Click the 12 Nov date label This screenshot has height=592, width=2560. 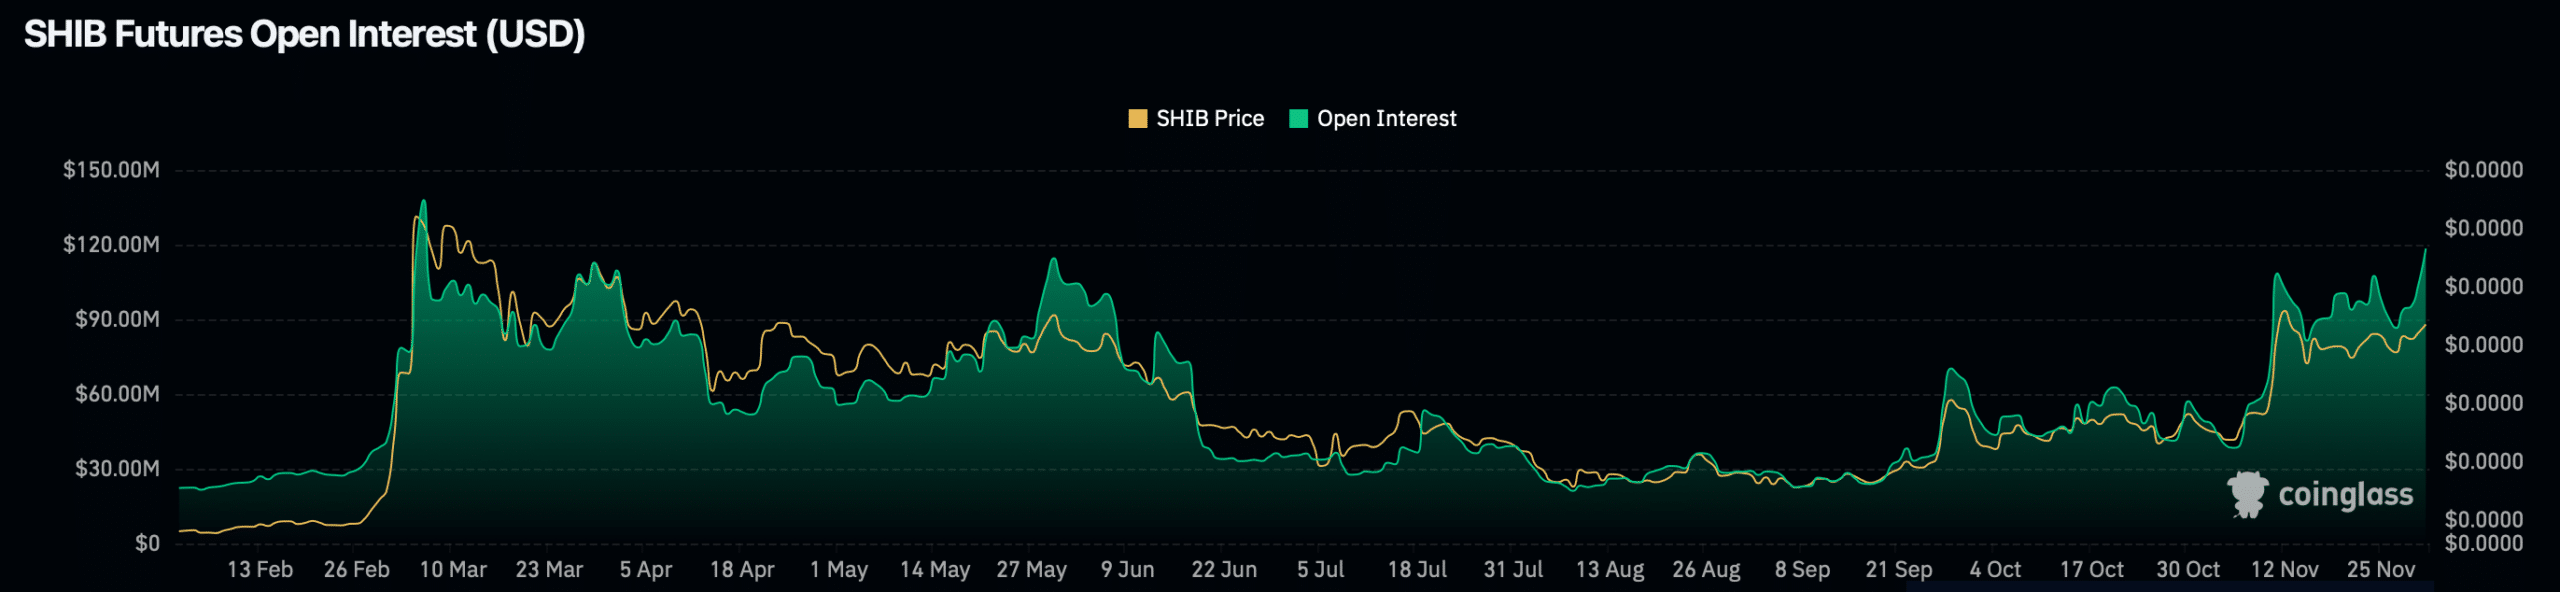2285,570
